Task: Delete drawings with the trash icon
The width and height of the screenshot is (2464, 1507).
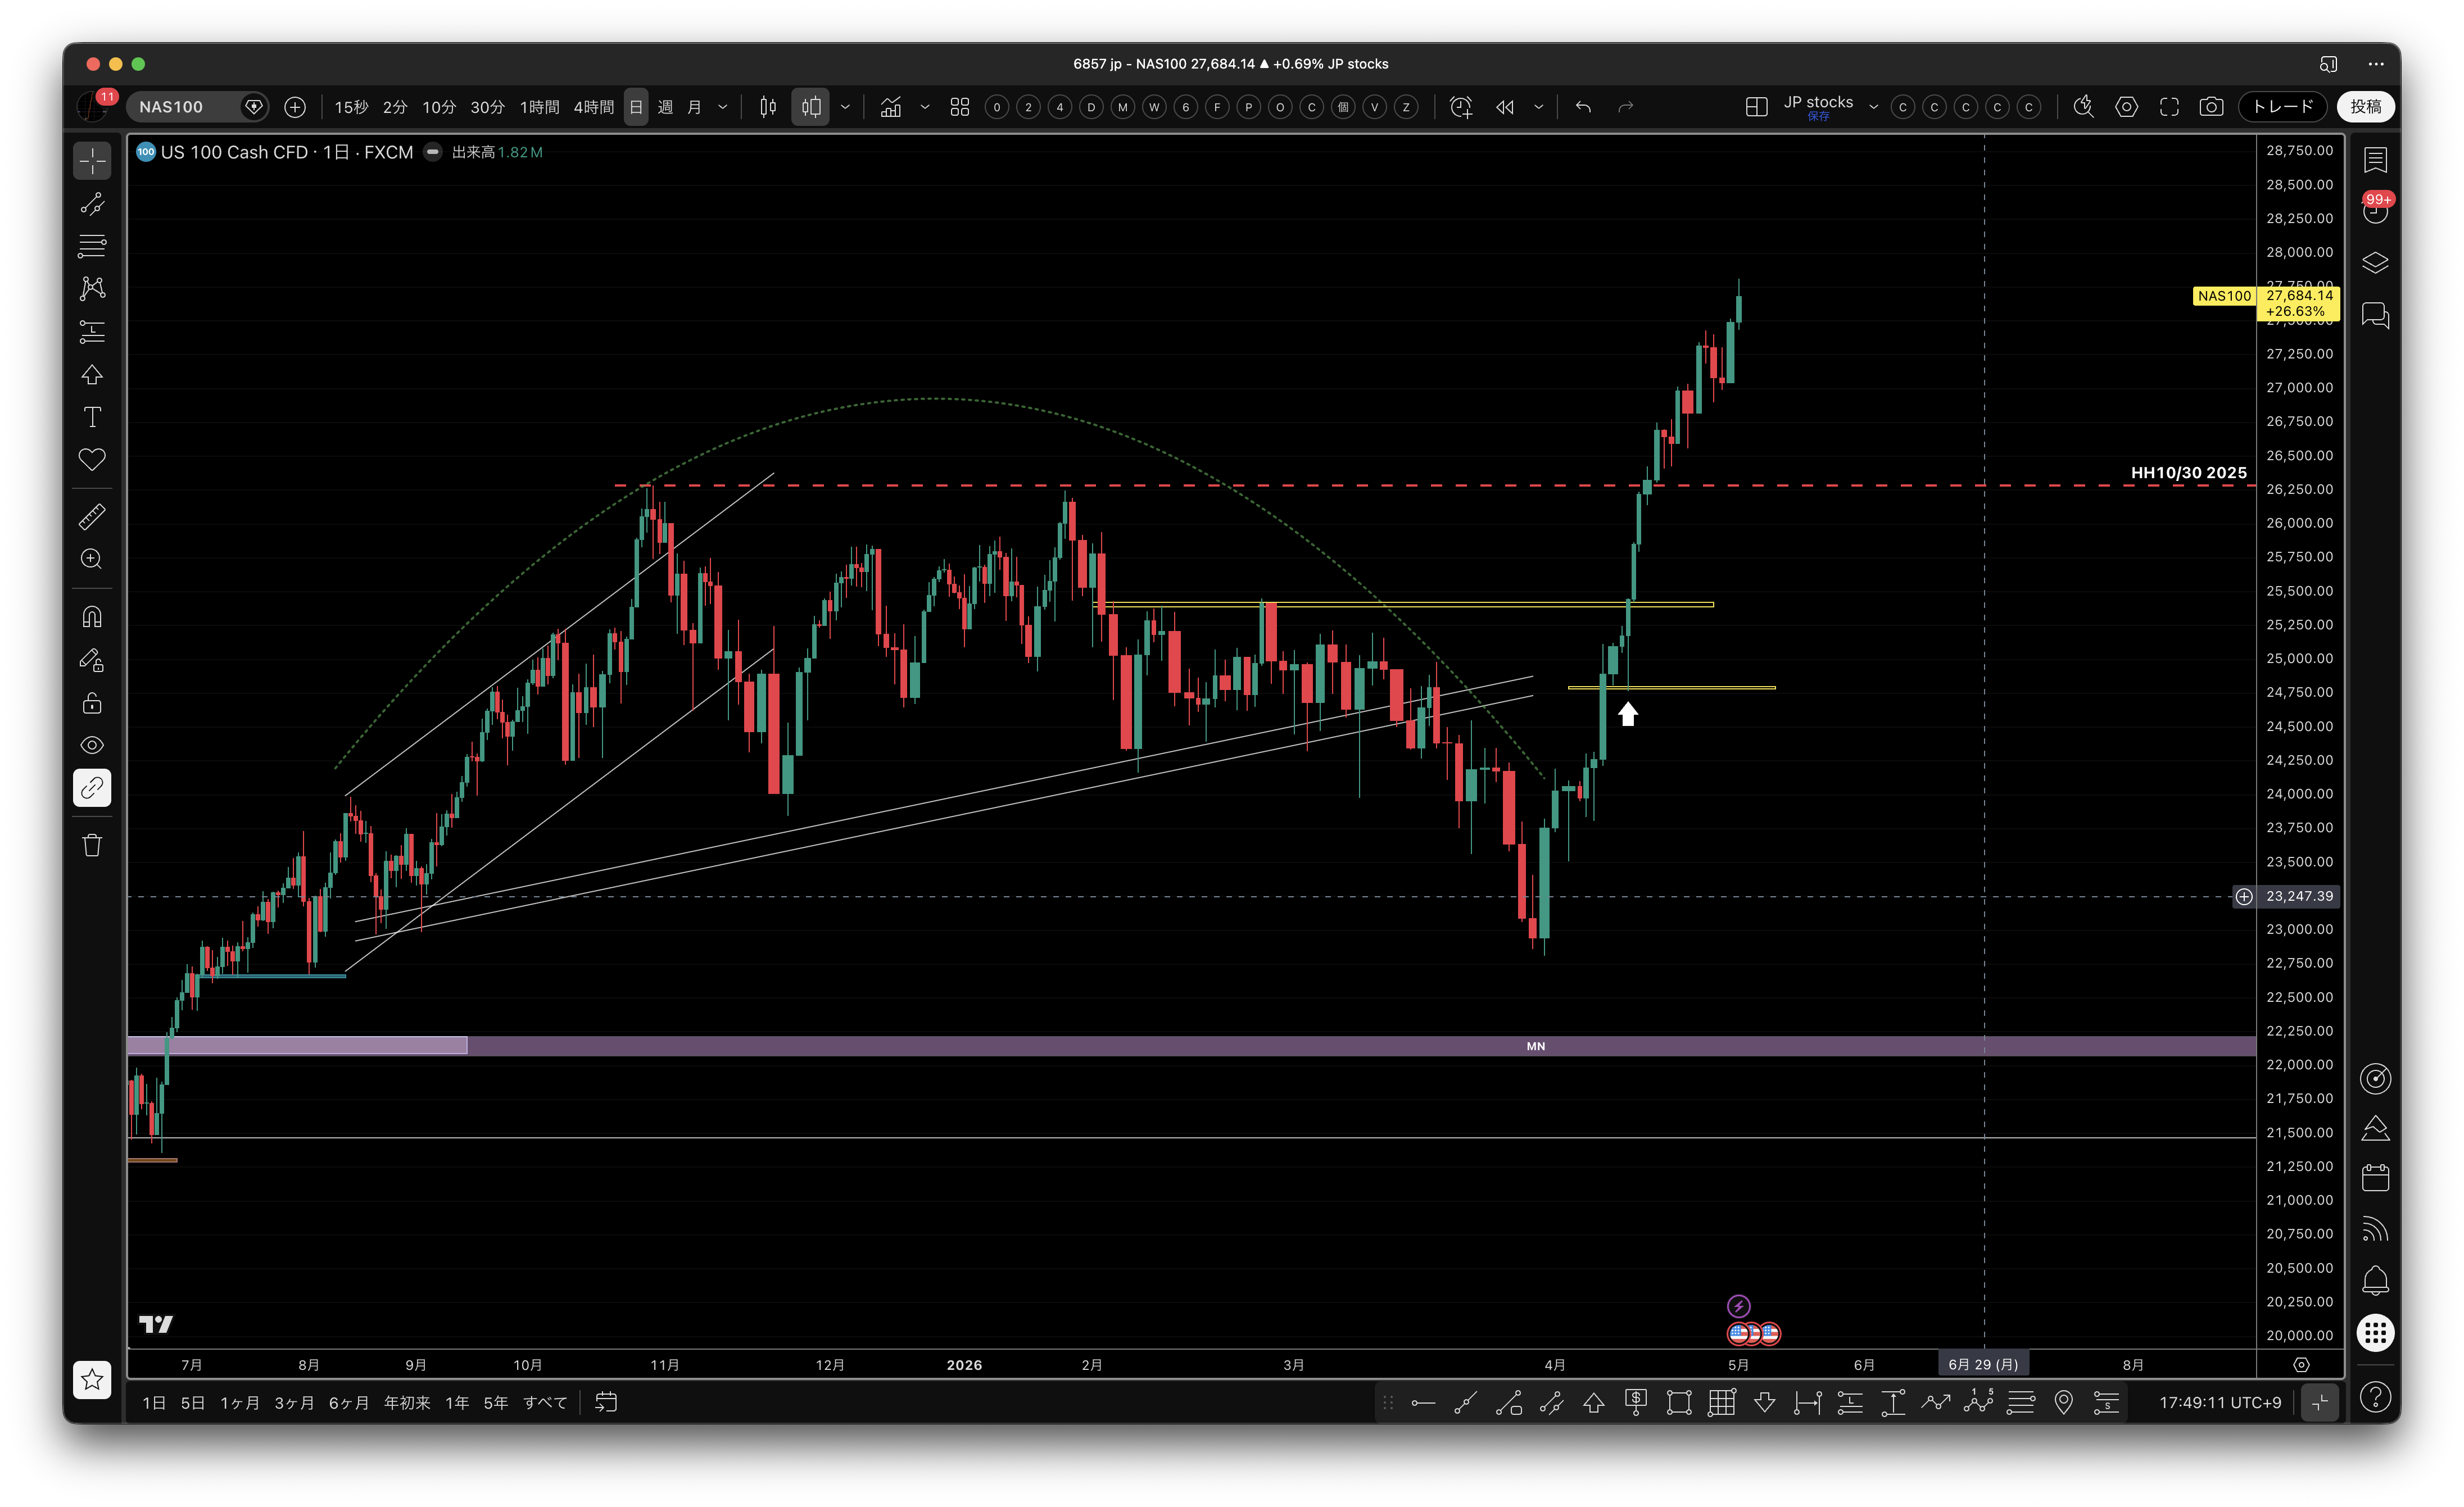Action: click(x=92, y=845)
